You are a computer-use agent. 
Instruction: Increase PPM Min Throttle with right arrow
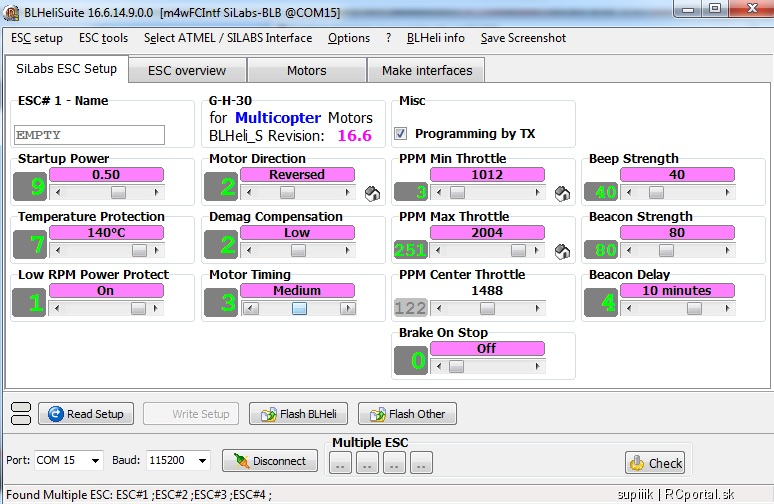pyautogui.click(x=538, y=193)
